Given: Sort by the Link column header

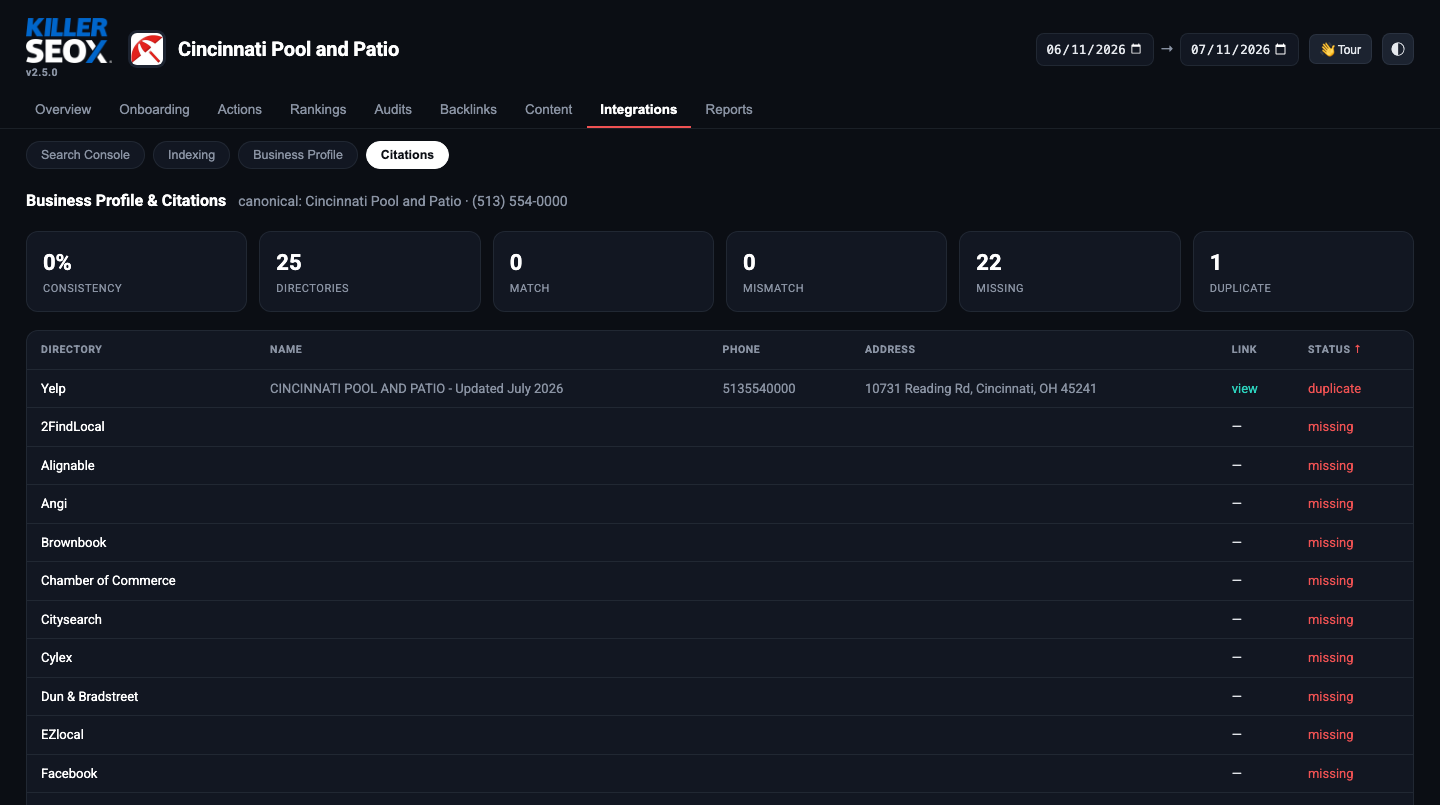Looking at the screenshot, I should 1244,349.
